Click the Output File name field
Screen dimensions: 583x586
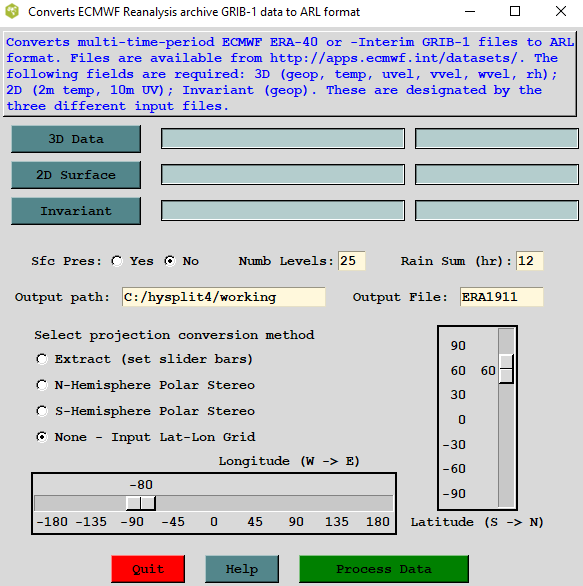click(x=501, y=297)
